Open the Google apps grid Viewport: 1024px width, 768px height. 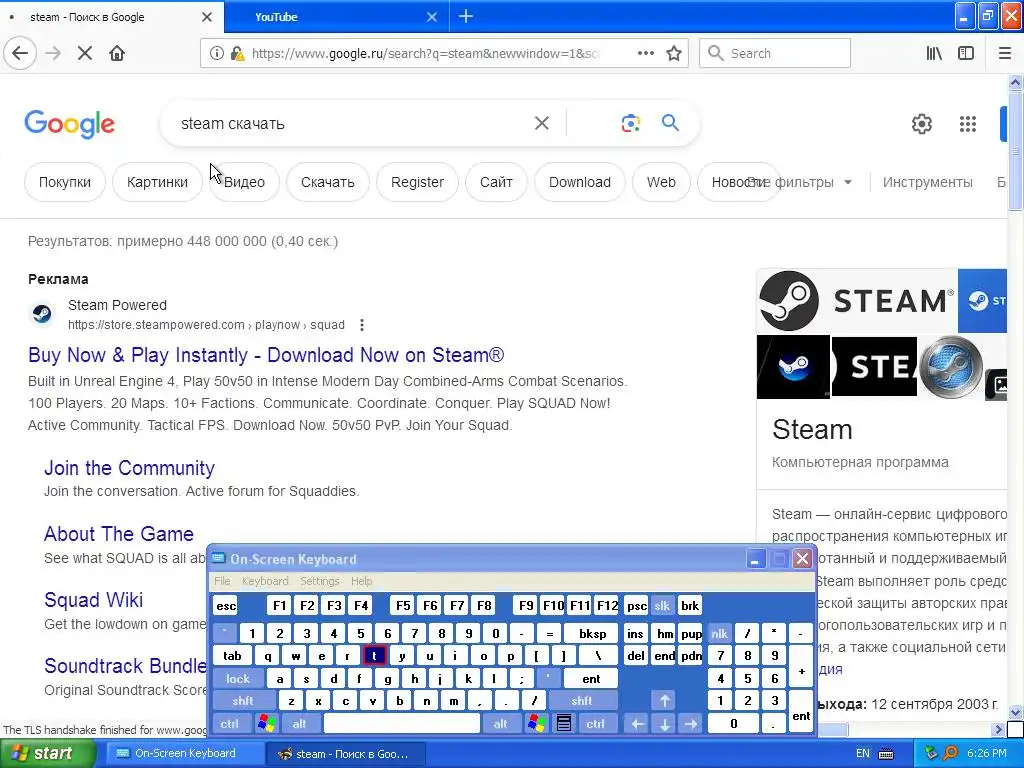pos(968,123)
